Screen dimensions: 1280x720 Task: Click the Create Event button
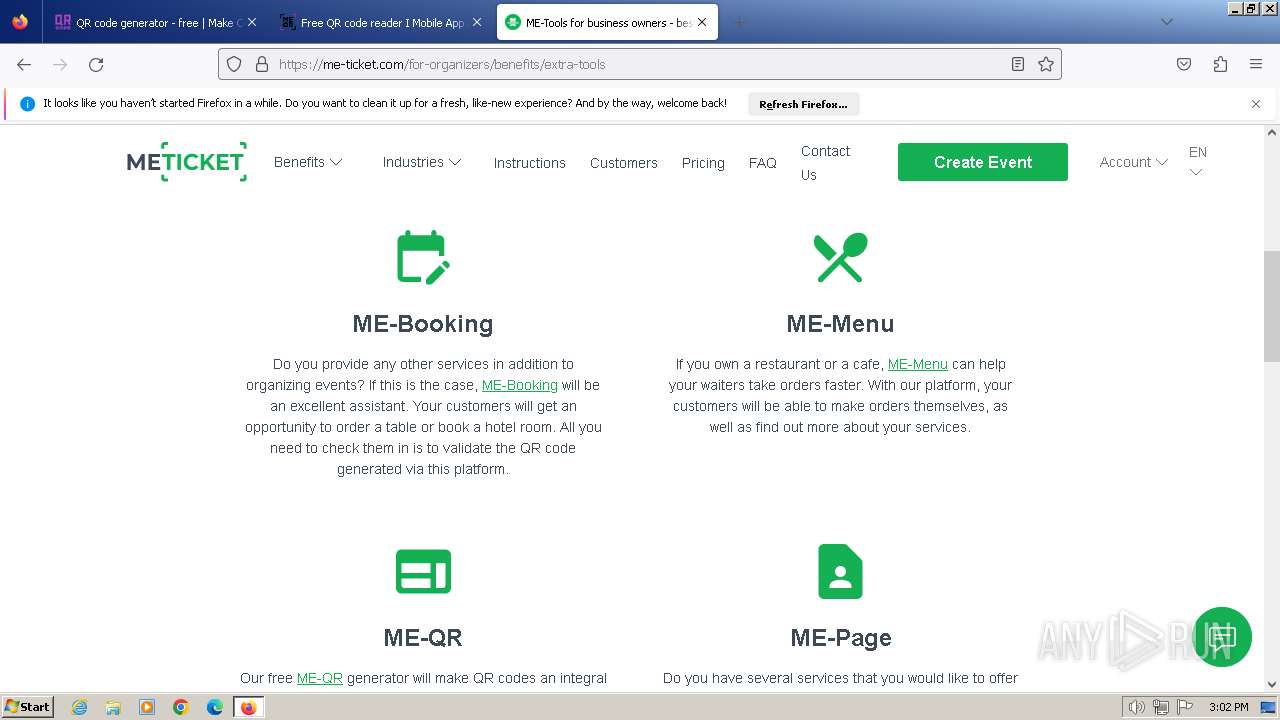(983, 162)
